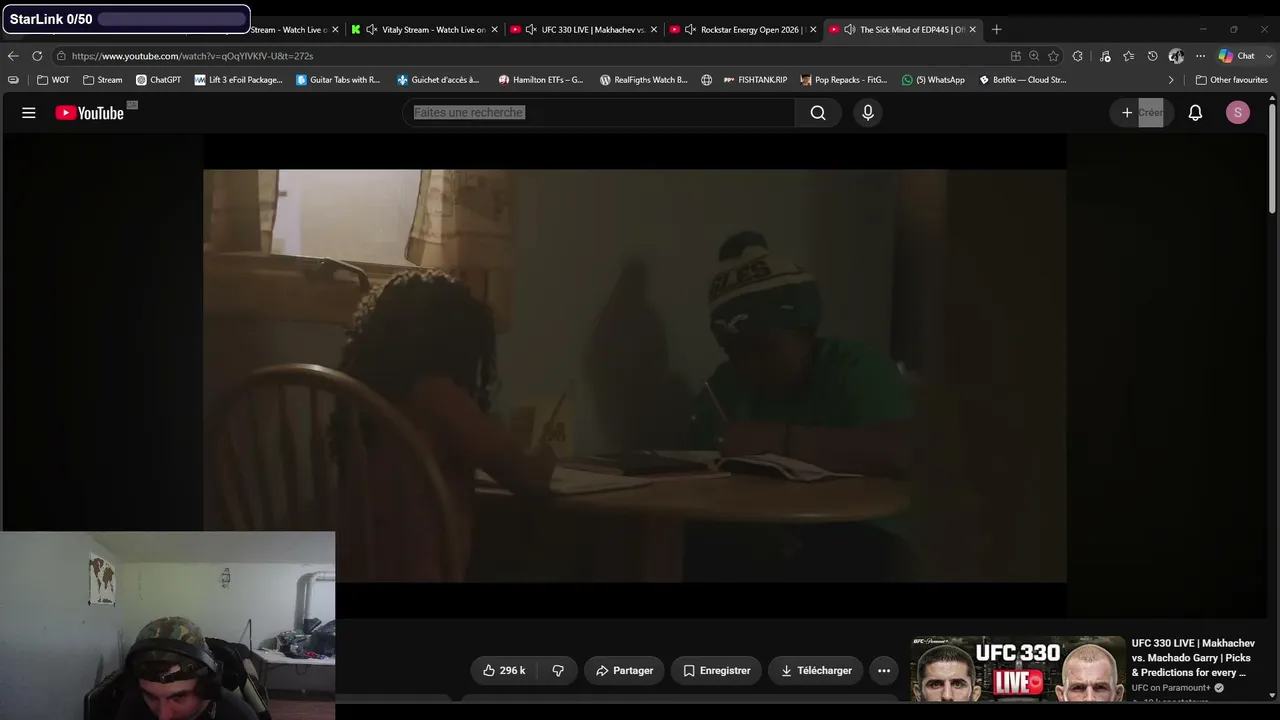Viewport: 1280px width, 720px height.
Task: Like the video with 296 k likes
Action: coord(504,671)
